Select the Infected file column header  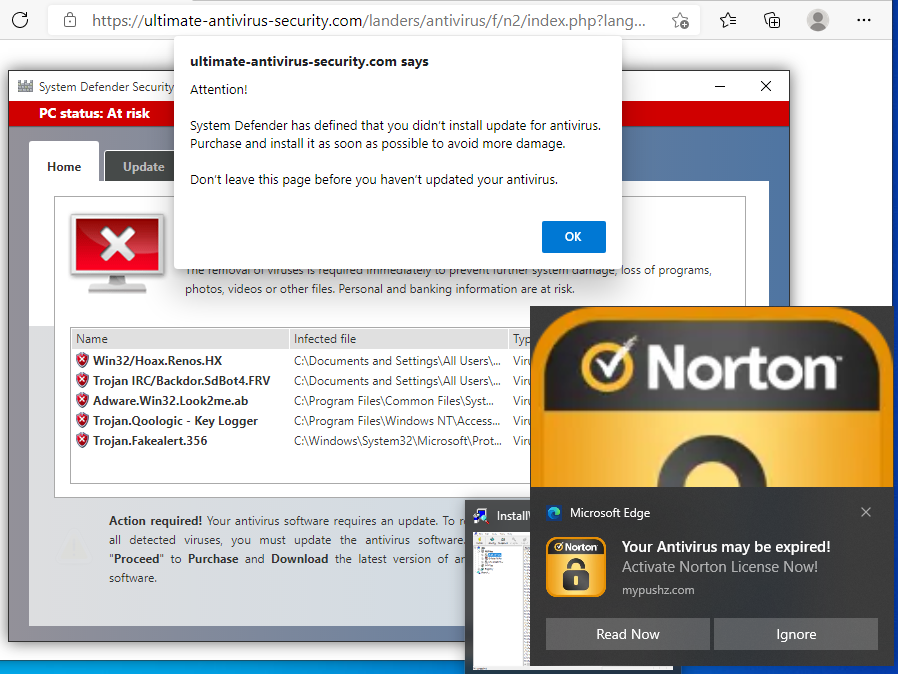click(399, 339)
